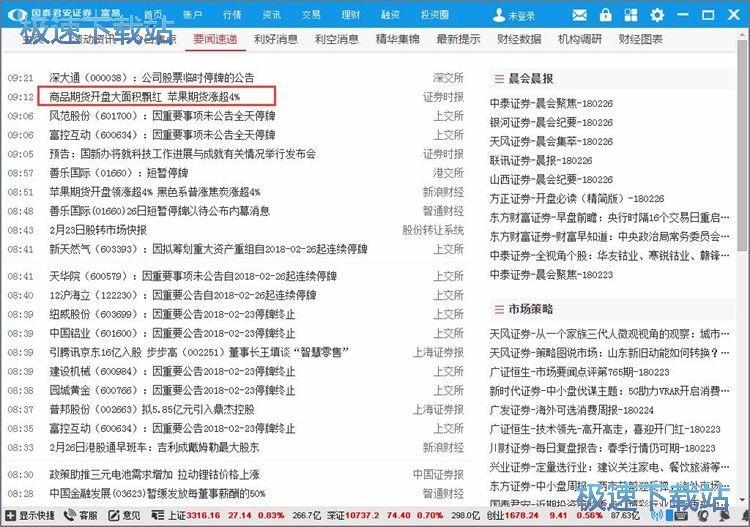Image resolution: width=750 pixels, height=527 pixels.
Task: Open report 方正证券-开盘必读（精简版）-180226
Action: (x=577, y=198)
